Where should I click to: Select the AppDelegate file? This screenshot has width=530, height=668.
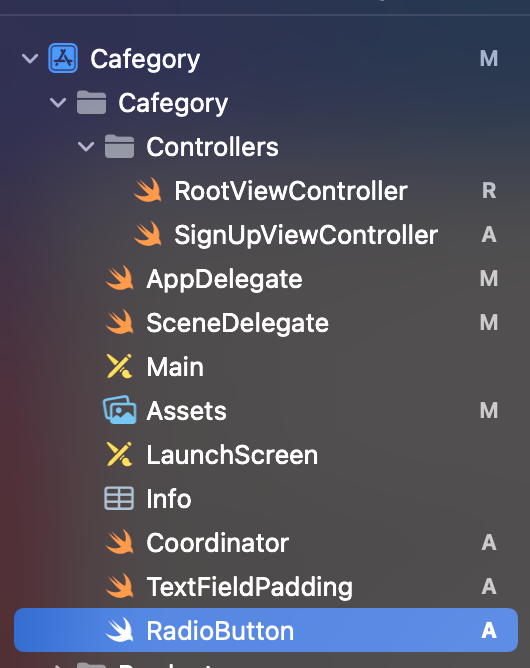pos(224,279)
